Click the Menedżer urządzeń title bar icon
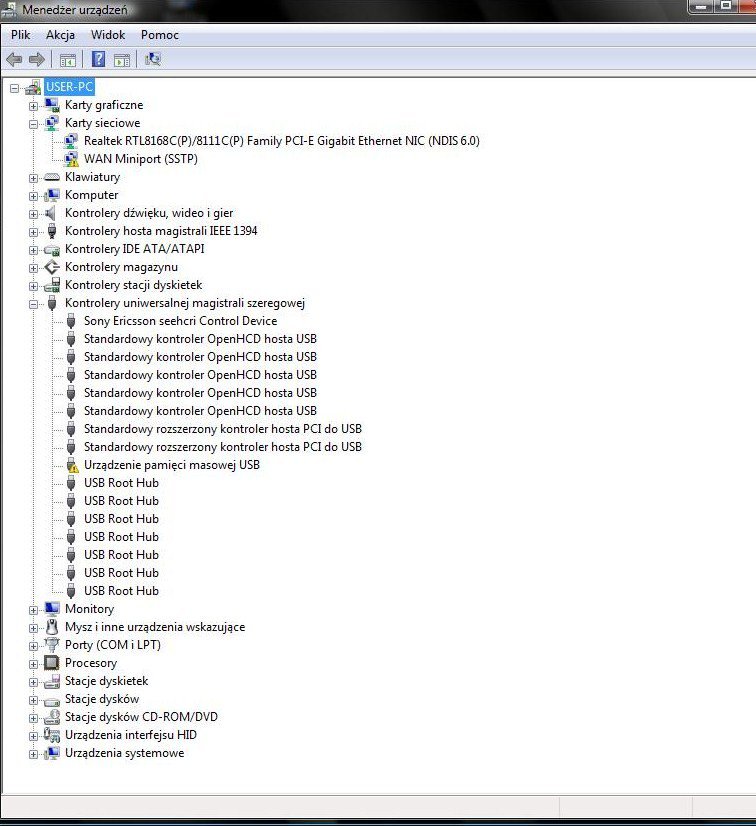The height and width of the screenshot is (826, 756). coord(8,9)
